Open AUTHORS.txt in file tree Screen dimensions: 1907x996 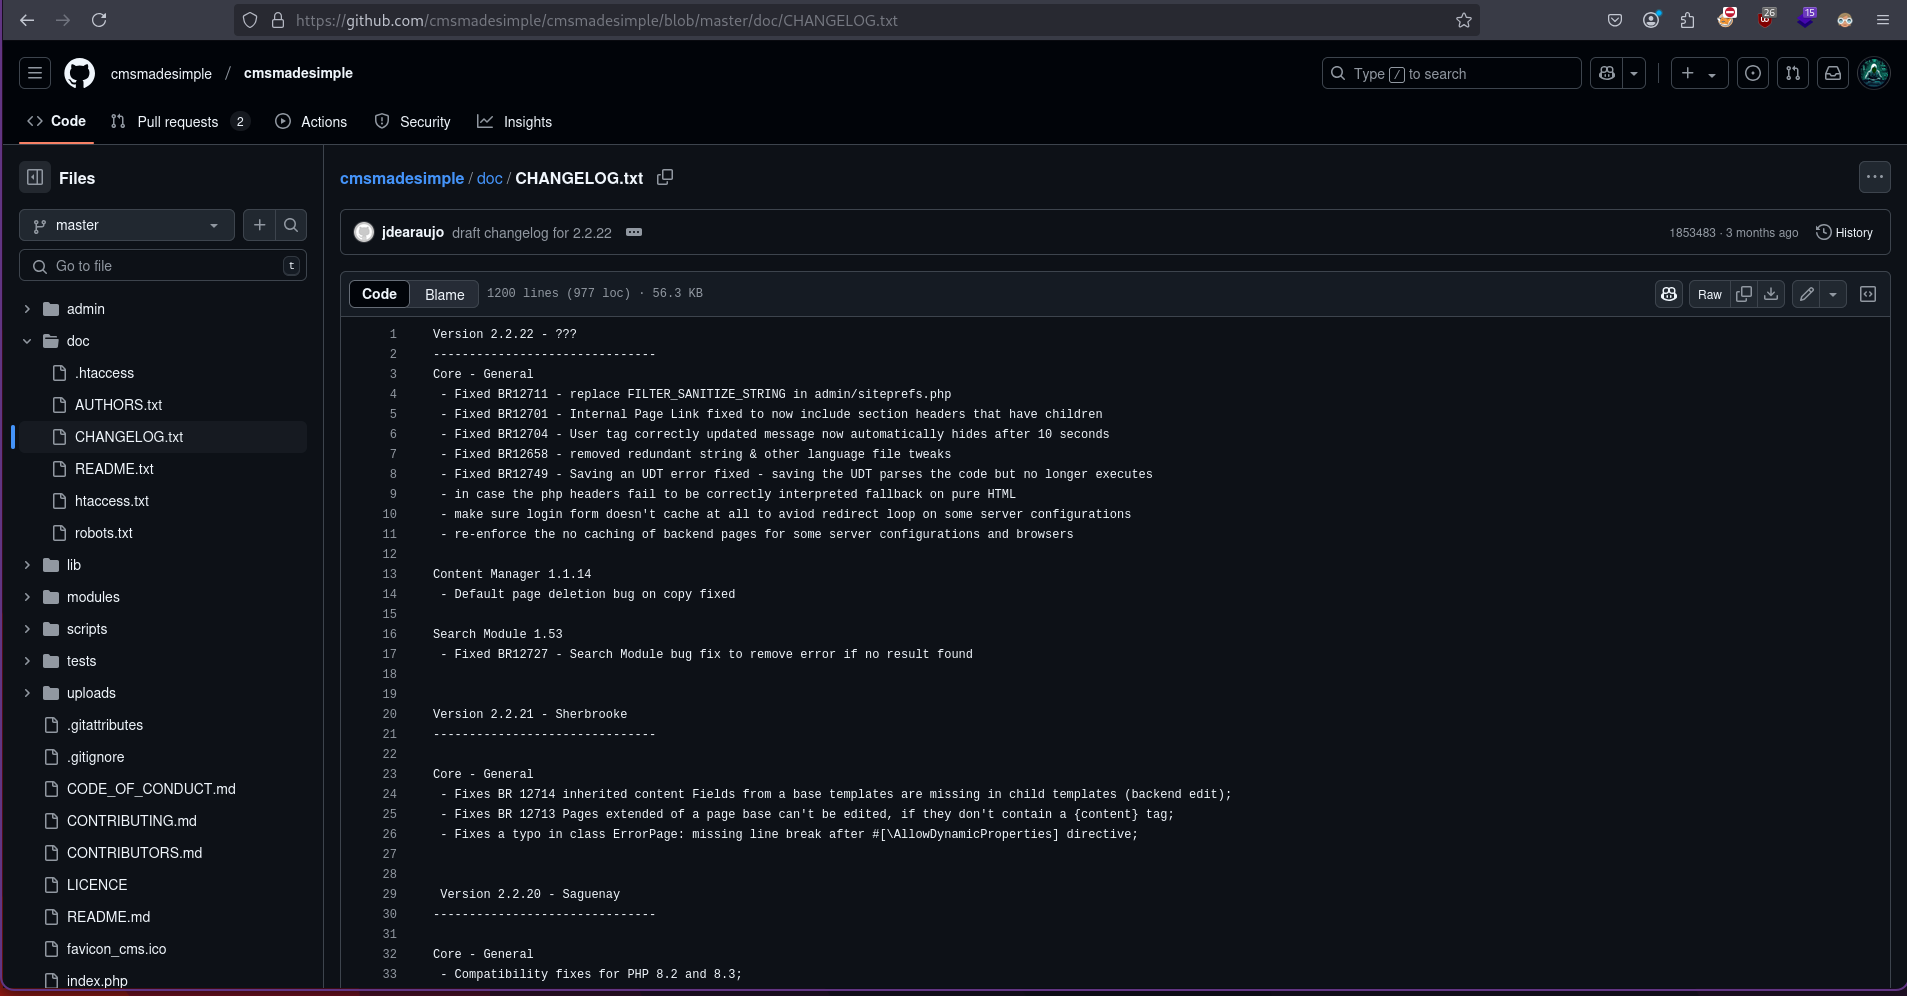click(118, 405)
